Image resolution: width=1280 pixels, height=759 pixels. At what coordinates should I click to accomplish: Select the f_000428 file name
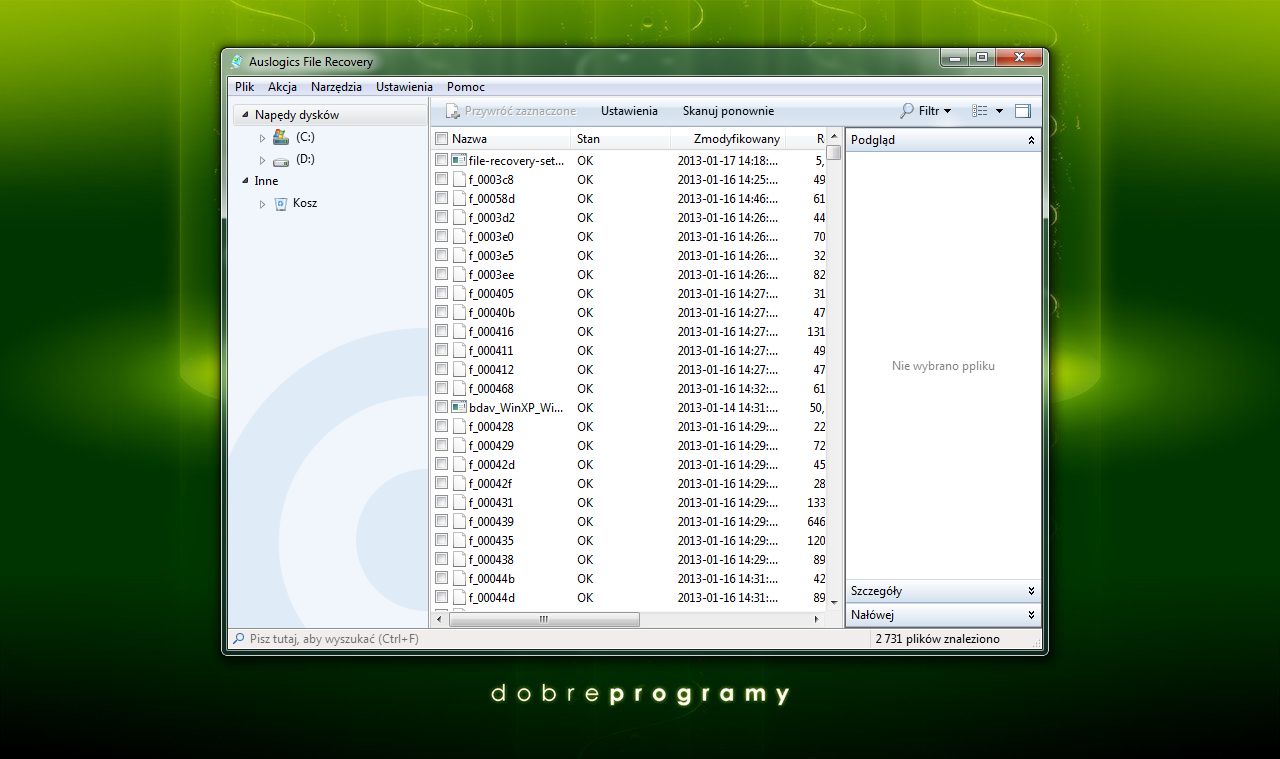coord(491,426)
